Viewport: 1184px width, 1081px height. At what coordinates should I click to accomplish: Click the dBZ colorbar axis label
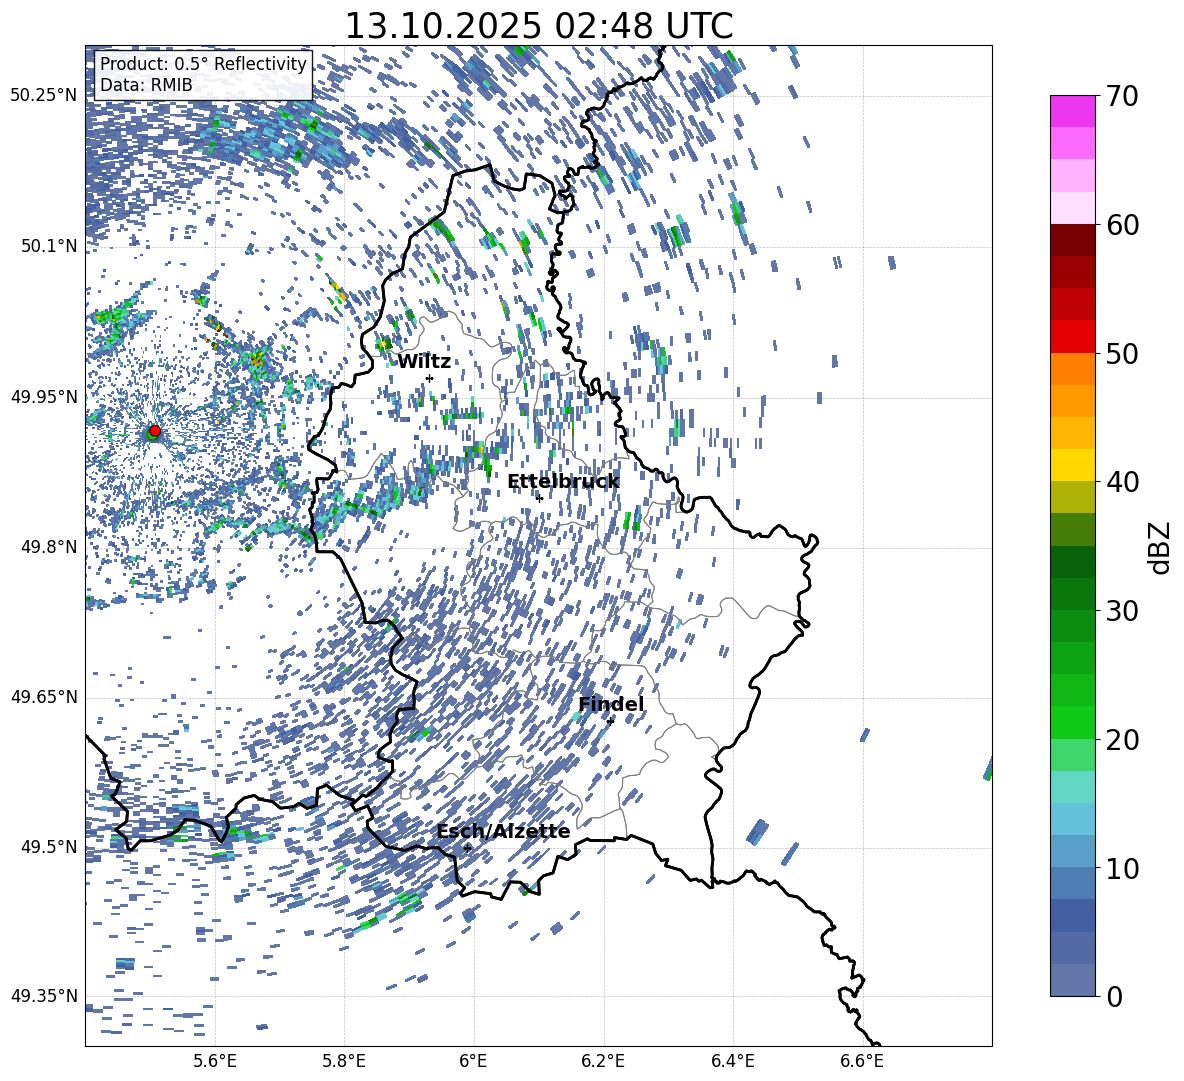(1160, 547)
